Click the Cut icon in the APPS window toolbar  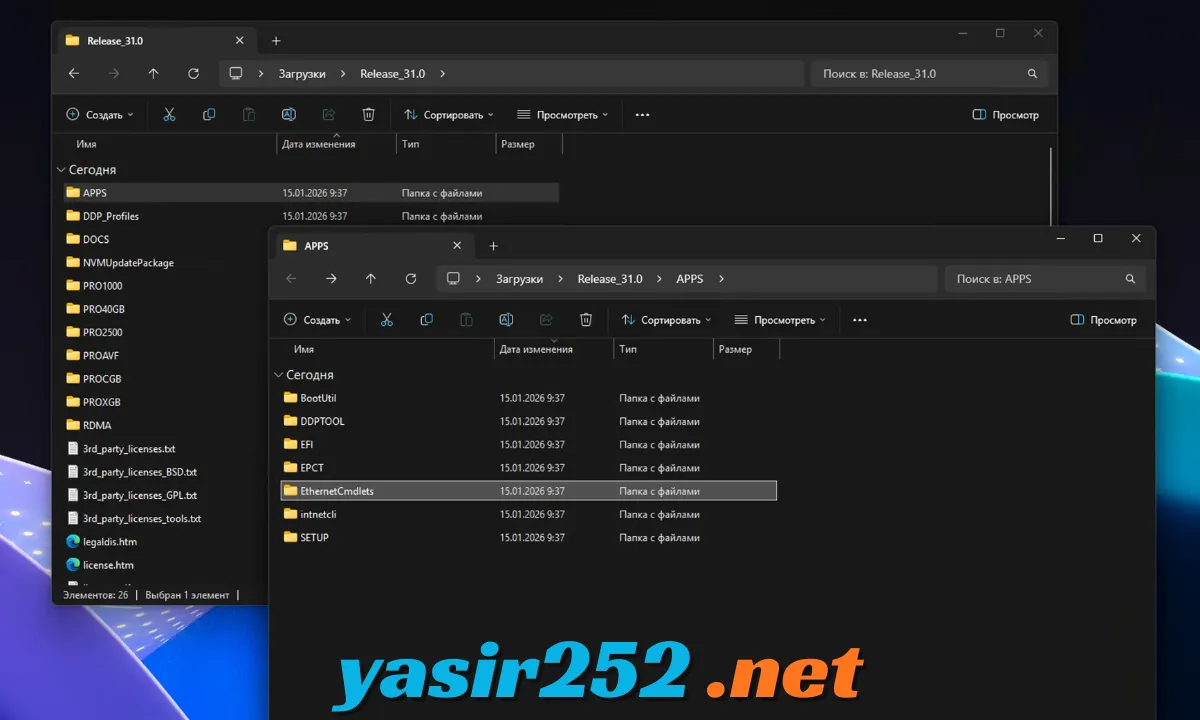pyautogui.click(x=387, y=320)
